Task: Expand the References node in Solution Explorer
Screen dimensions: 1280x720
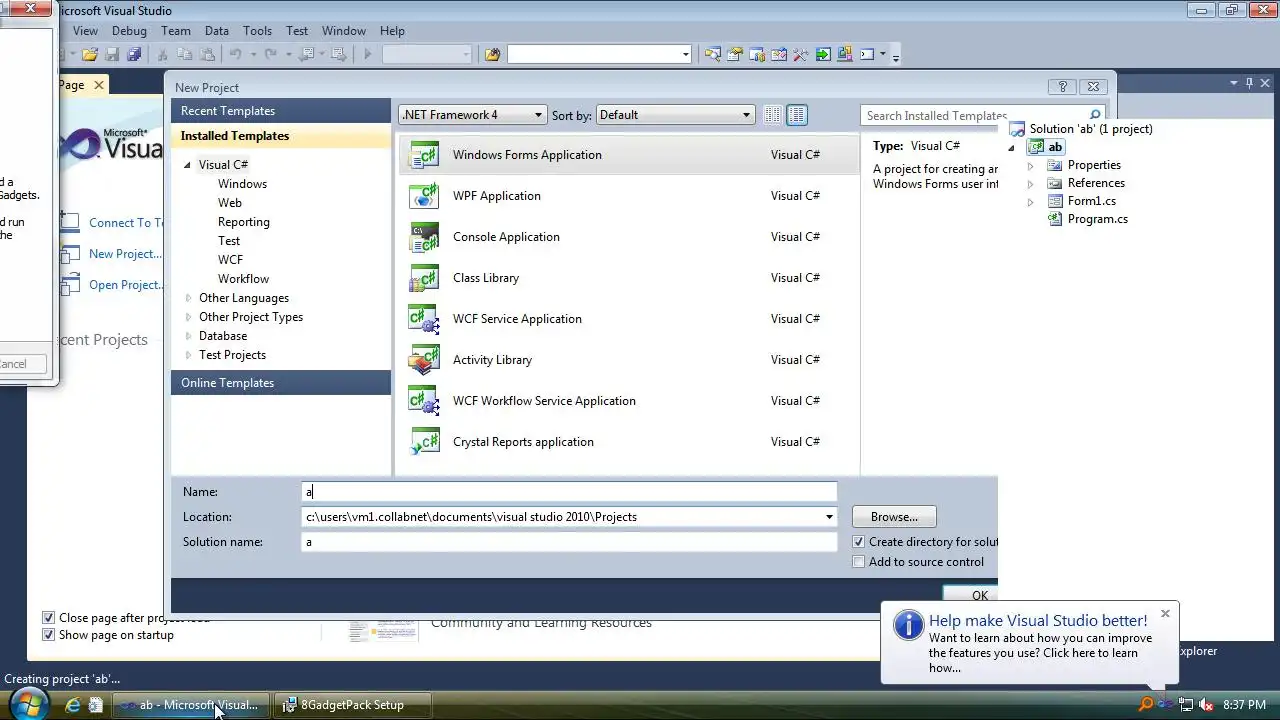Action: coord(1031,184)
